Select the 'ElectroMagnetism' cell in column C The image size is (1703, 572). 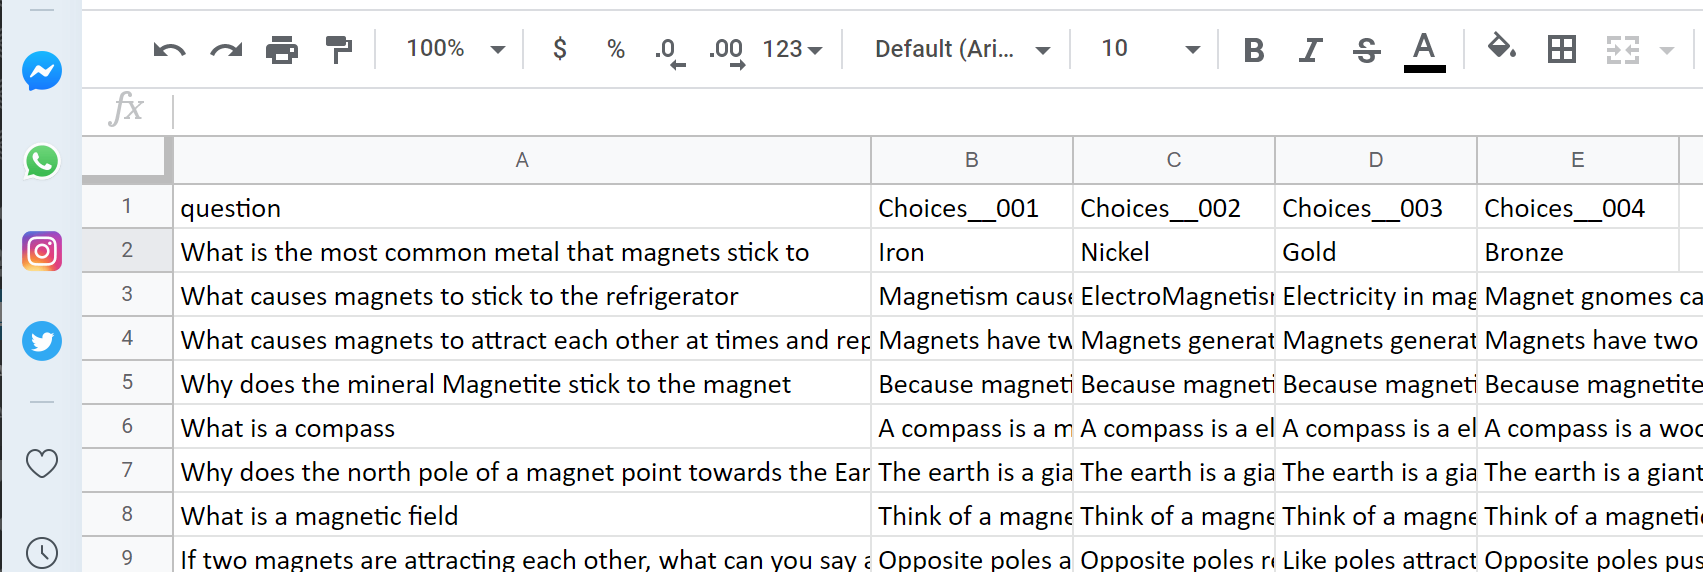coord(1174,295)
